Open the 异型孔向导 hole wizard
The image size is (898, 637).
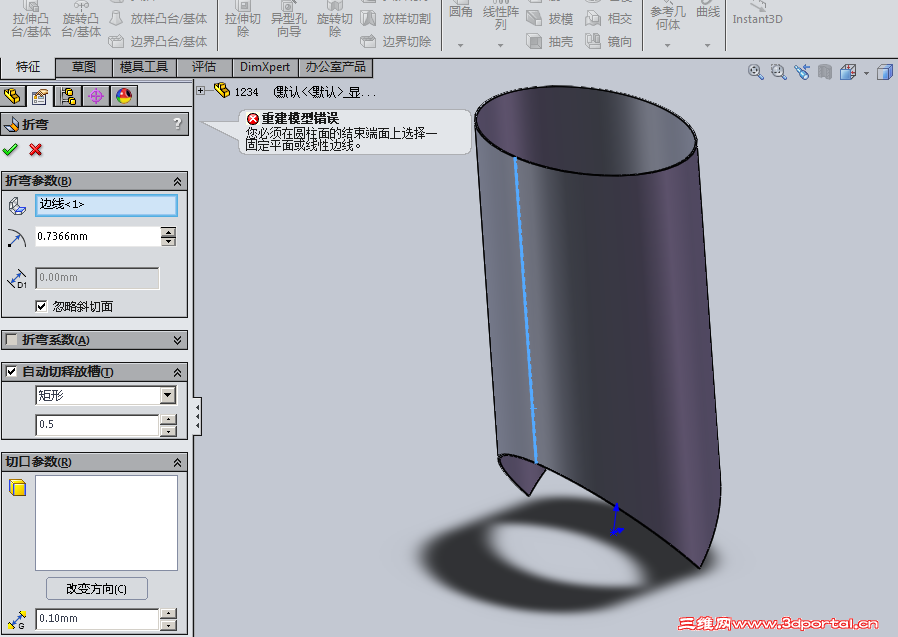click(x=289, y=19)
